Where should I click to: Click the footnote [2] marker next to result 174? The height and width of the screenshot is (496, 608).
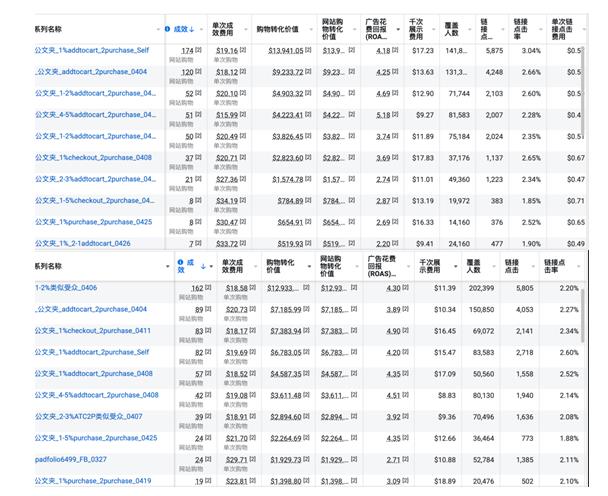click(x=198, y=50)
